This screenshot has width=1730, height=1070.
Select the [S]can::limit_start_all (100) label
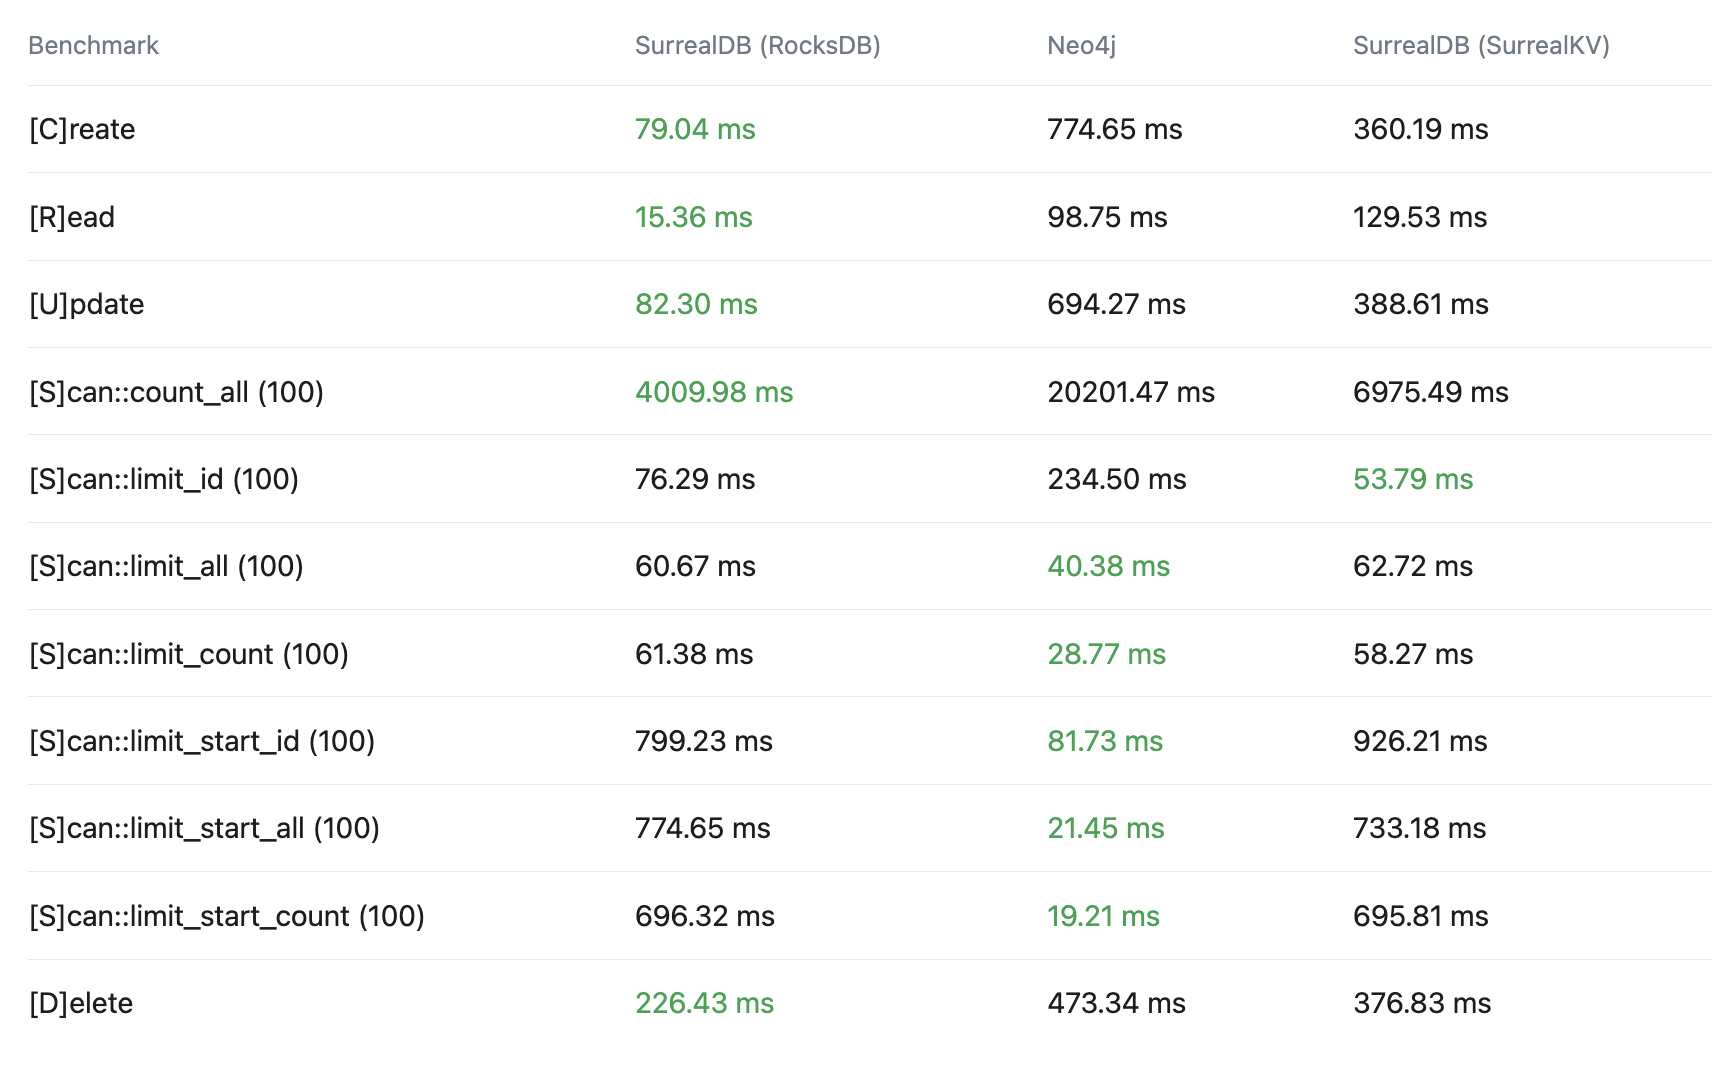204,828
